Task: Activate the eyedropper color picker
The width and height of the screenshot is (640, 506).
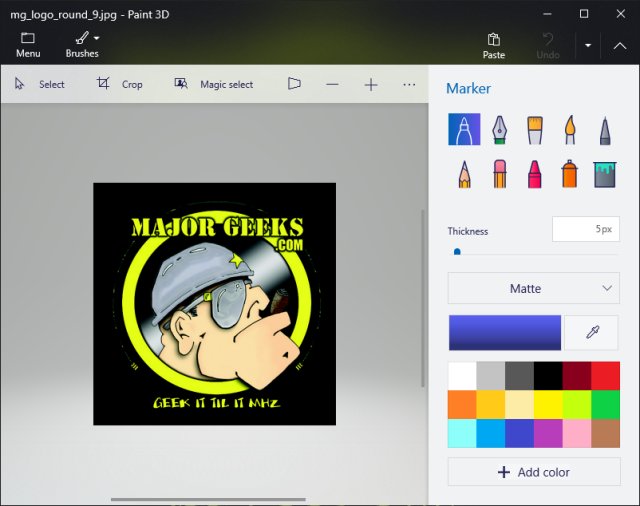Action: (x=592, y=333)
